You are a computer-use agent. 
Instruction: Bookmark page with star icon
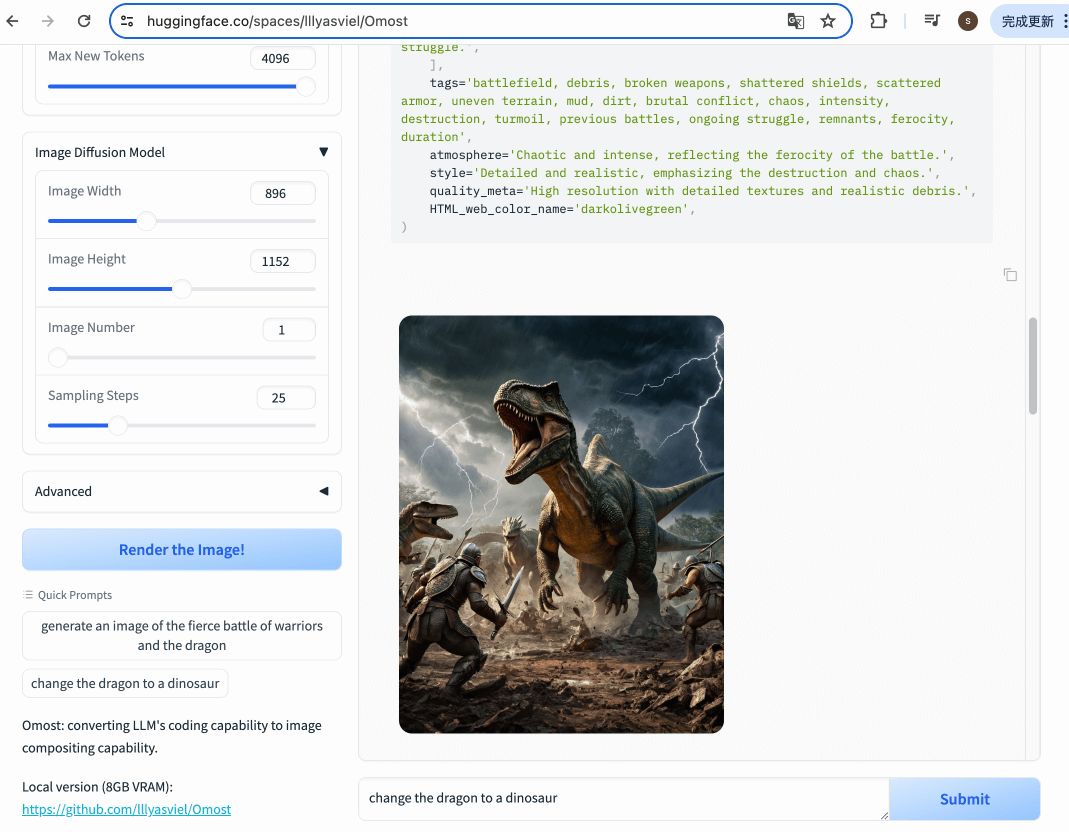click(828, 21)
